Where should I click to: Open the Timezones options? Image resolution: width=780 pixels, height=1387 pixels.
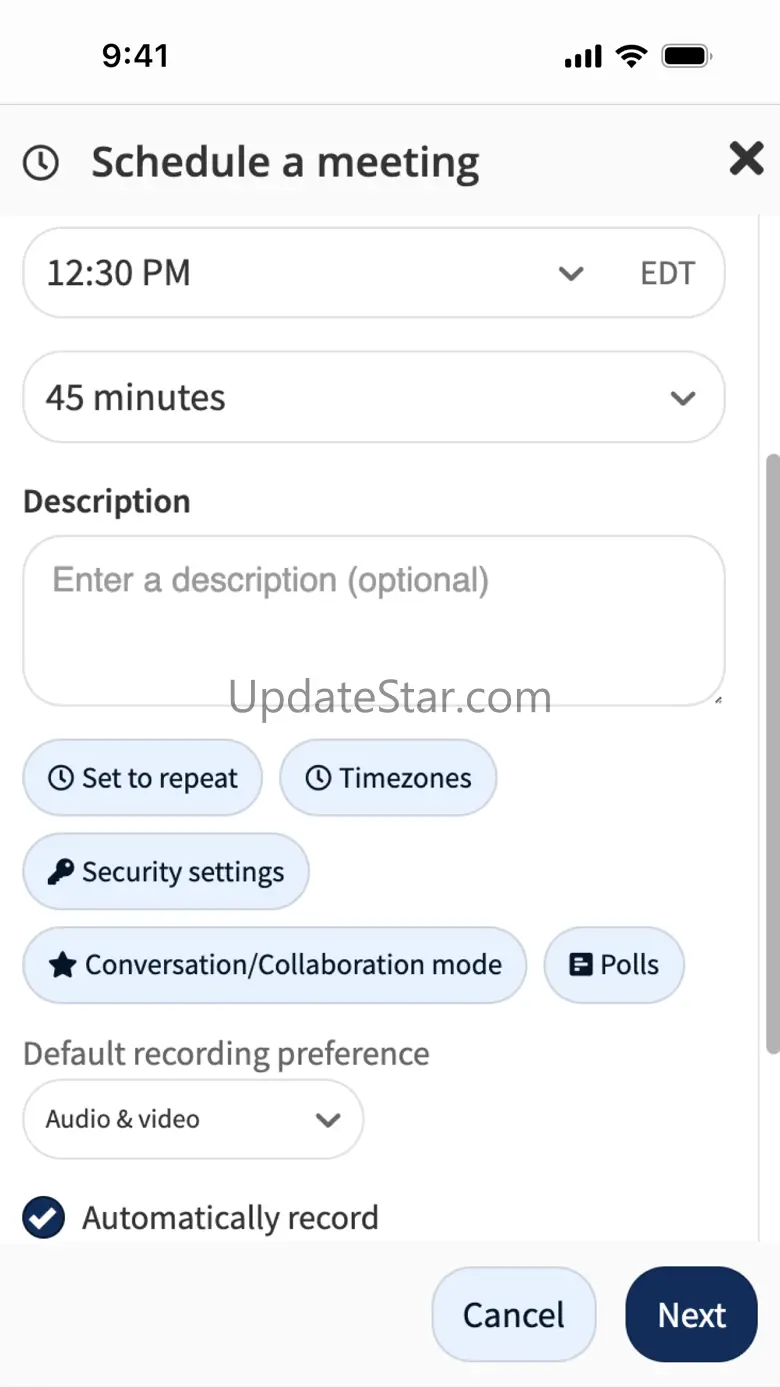(x=388, y=778)
